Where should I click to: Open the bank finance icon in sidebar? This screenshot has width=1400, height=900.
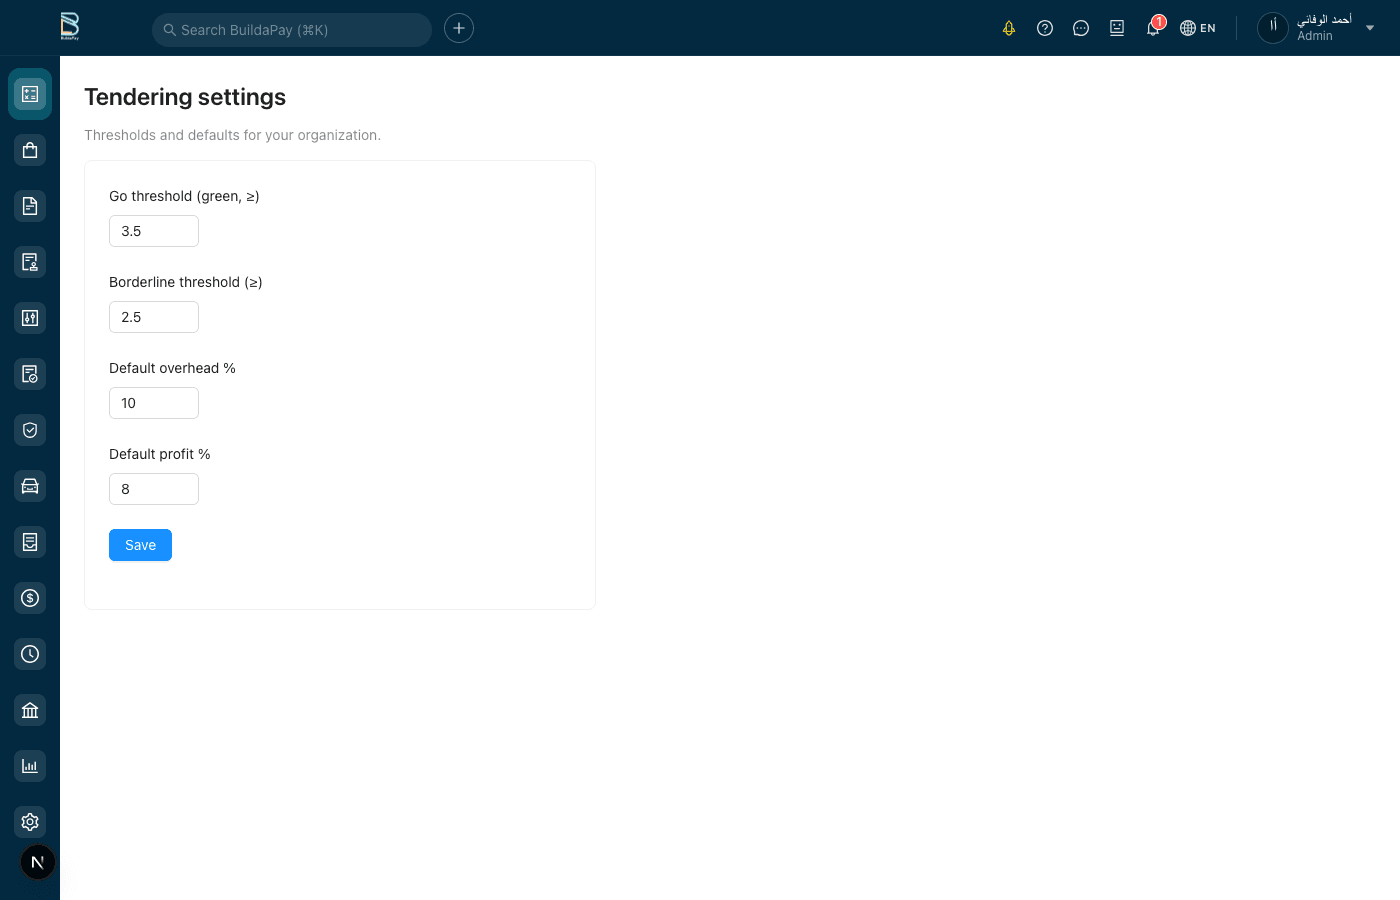[30, 709]
